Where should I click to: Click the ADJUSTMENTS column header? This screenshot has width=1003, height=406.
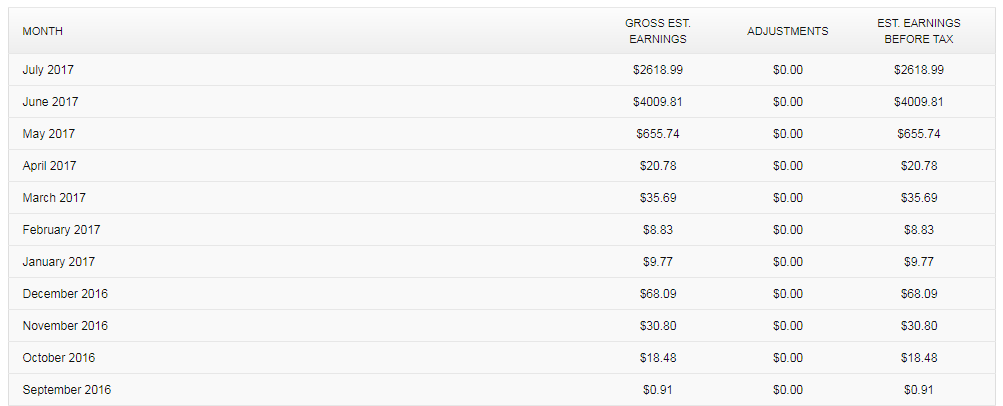(x=787, y=31)
